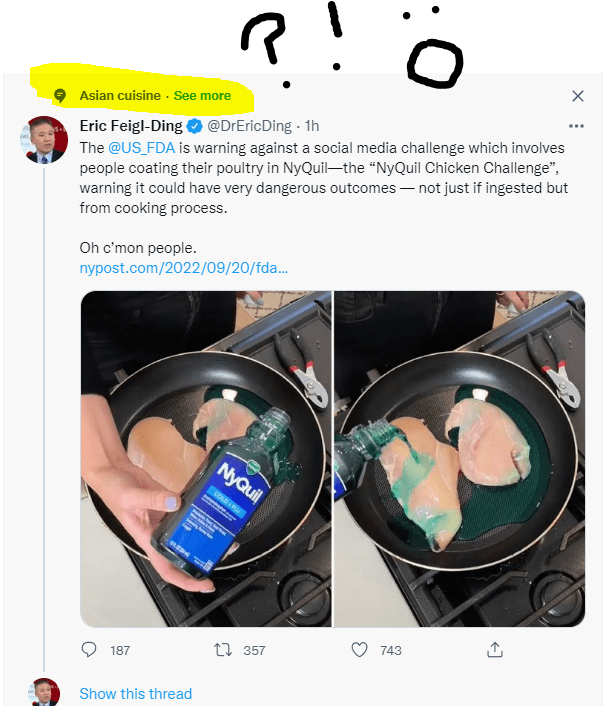The image size is (615, 706).
Task: Click the small avatar beside Show this thread
Action: point(44,692)
